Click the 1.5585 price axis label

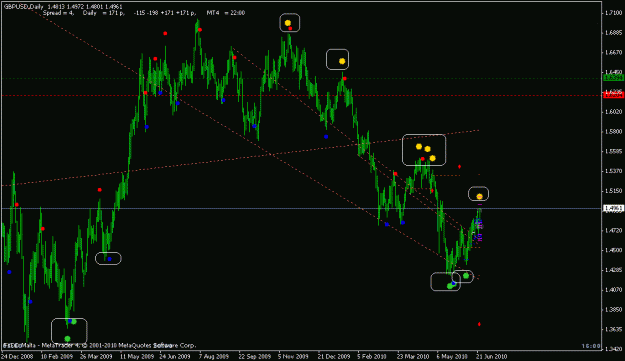pyautogui.click(x=613, y=151)
